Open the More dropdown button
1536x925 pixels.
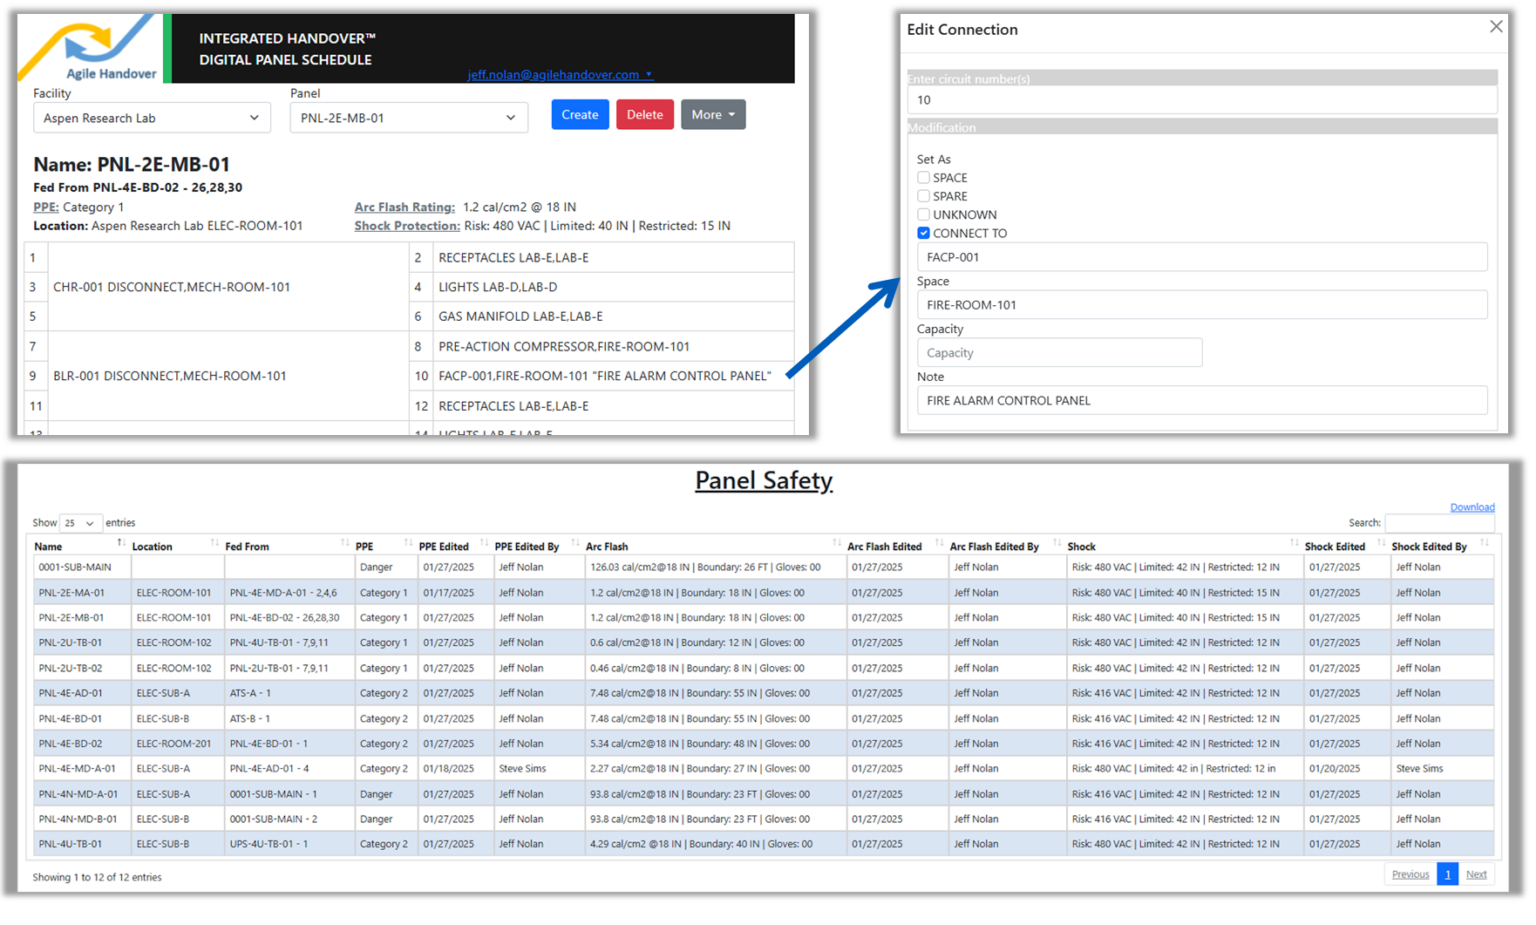pos(712,115)
